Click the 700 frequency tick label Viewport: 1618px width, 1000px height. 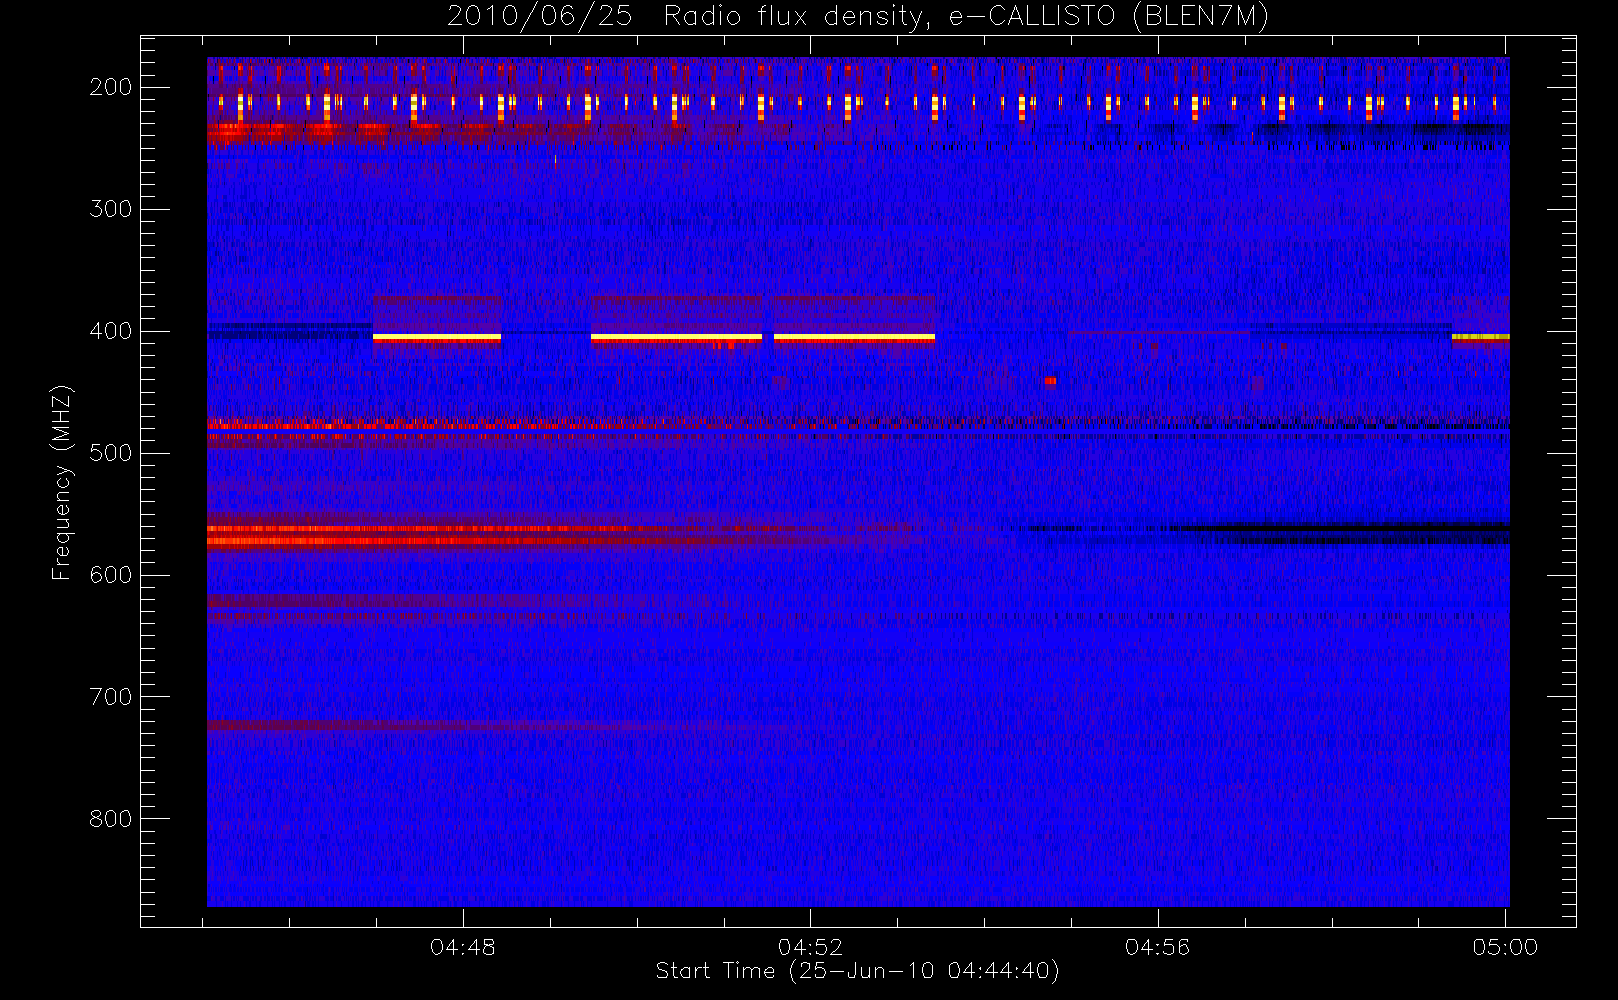click(x=111, y=697)
